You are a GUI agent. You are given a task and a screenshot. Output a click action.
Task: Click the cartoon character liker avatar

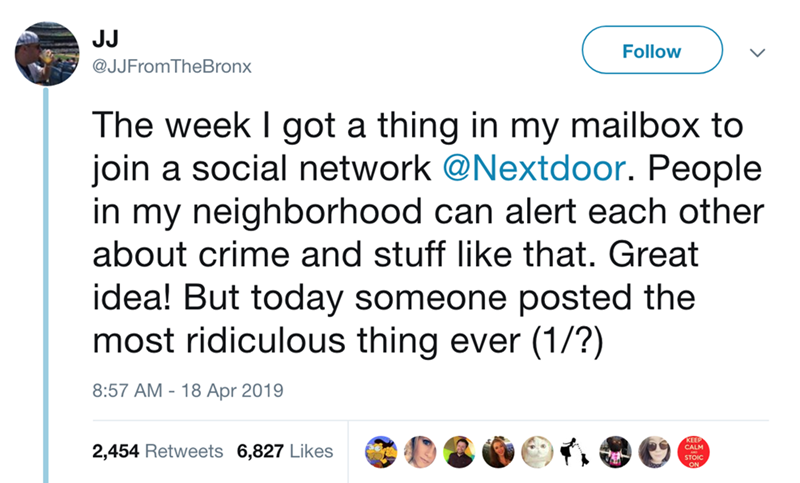tap(382, 451)
